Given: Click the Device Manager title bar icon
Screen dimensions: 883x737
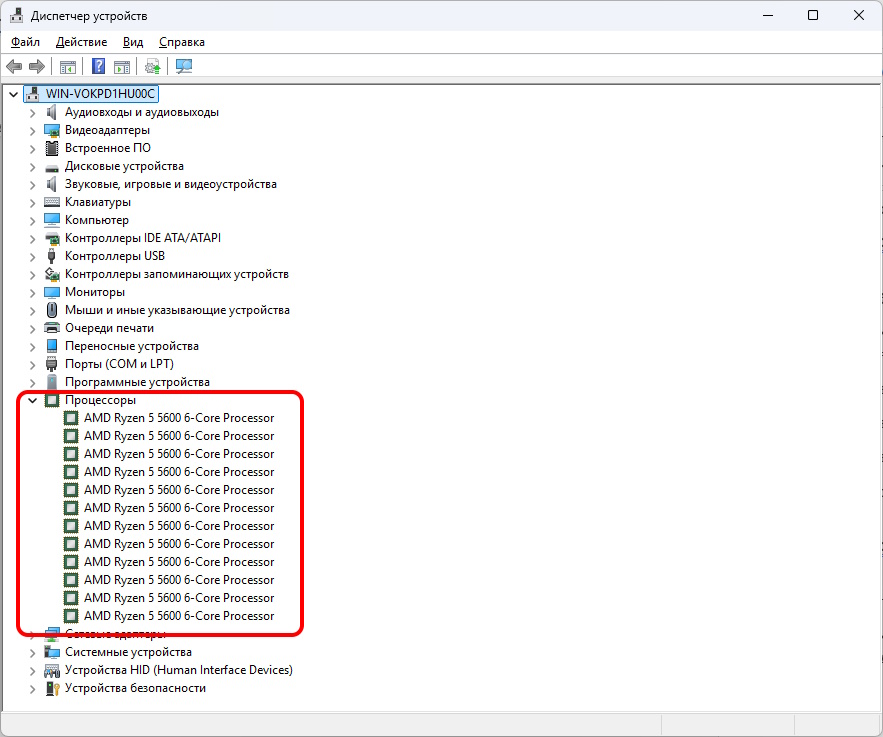Looking at the screenshot, I should click(17, 15).
